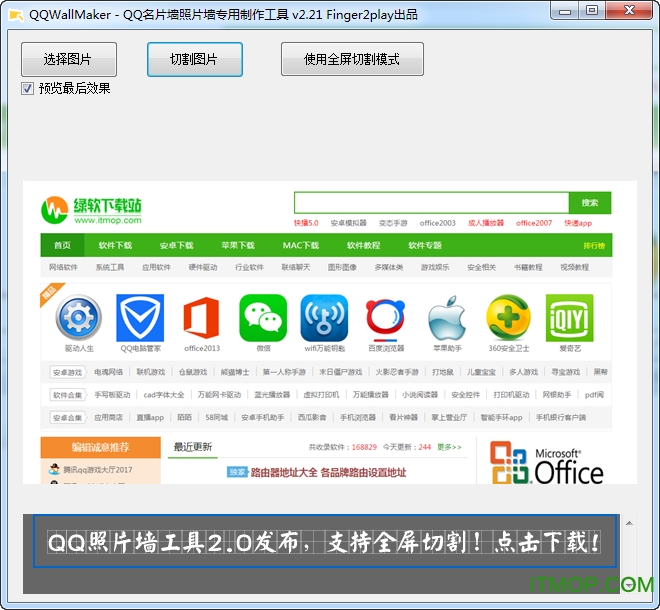Maximize the QQWallMaker window
Viewport: 660px width, 610px height.
[592, 10]
